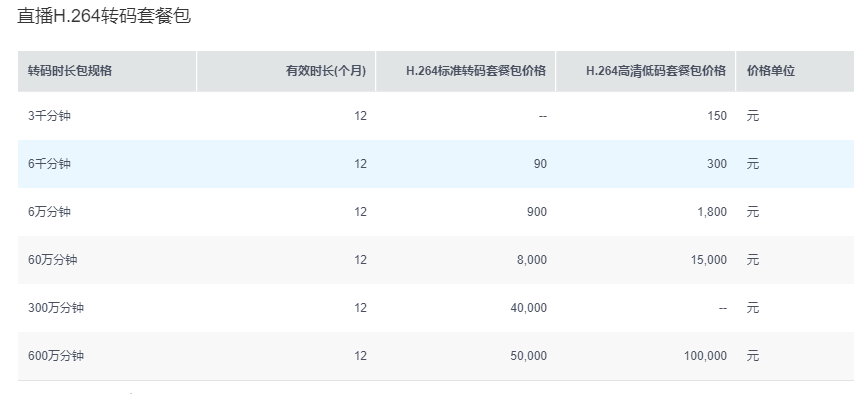The height and width of the screenshot is (394, 854).
Task: Click the 直播H.264转码套餐包 heading
Action: (x=104, y=15)
